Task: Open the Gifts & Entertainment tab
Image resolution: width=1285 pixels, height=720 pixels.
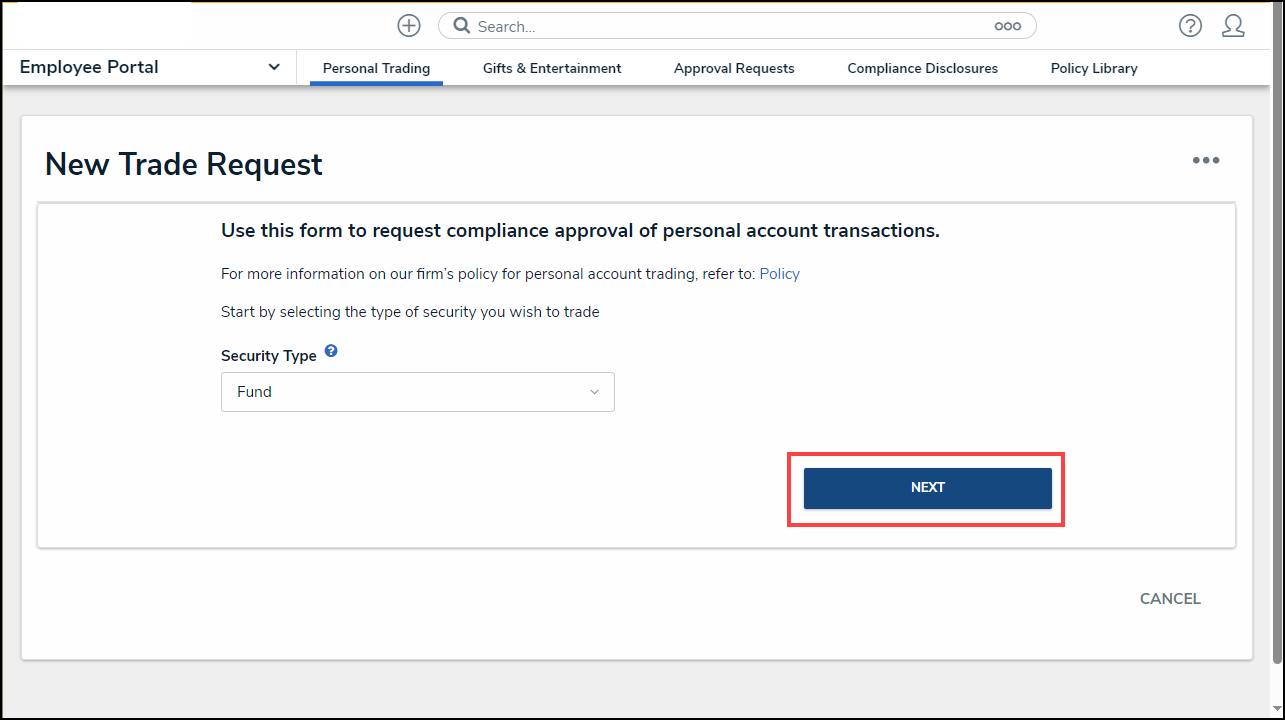Action: [x=552, y=69]
